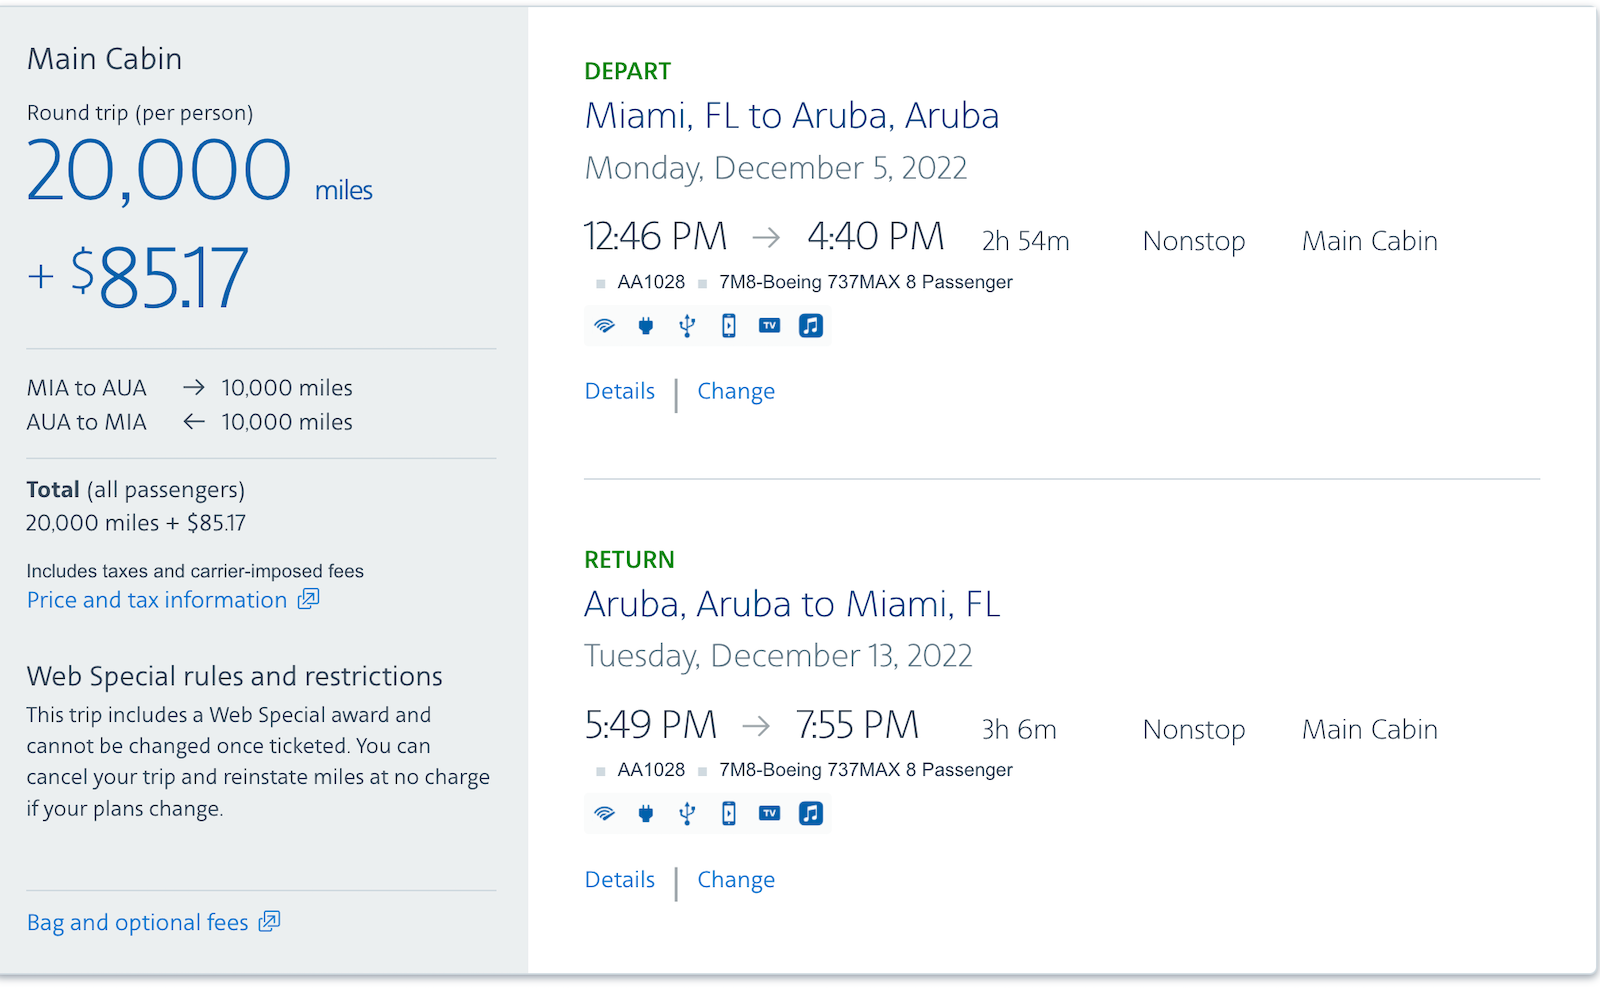This screenshot has height=989, width=1600.
Task: Click the external link icon beside Bag and optional fees
Action: [268, 921]
